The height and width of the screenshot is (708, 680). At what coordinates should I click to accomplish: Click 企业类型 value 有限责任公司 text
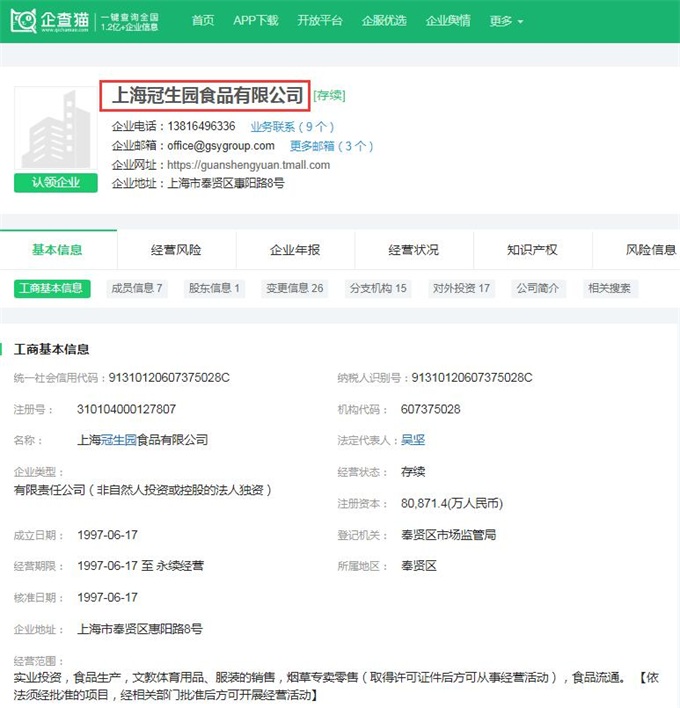143,490
